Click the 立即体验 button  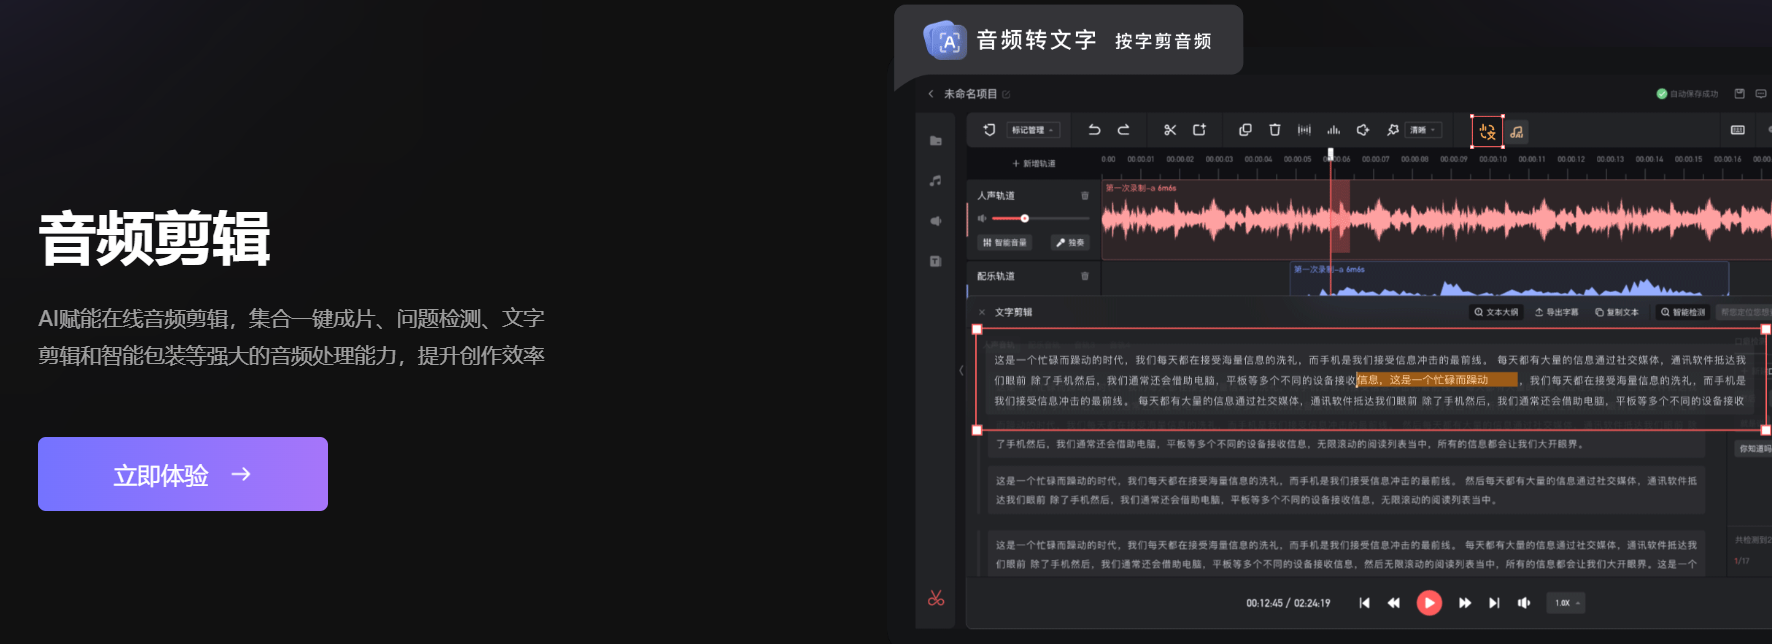coord(183,474)
